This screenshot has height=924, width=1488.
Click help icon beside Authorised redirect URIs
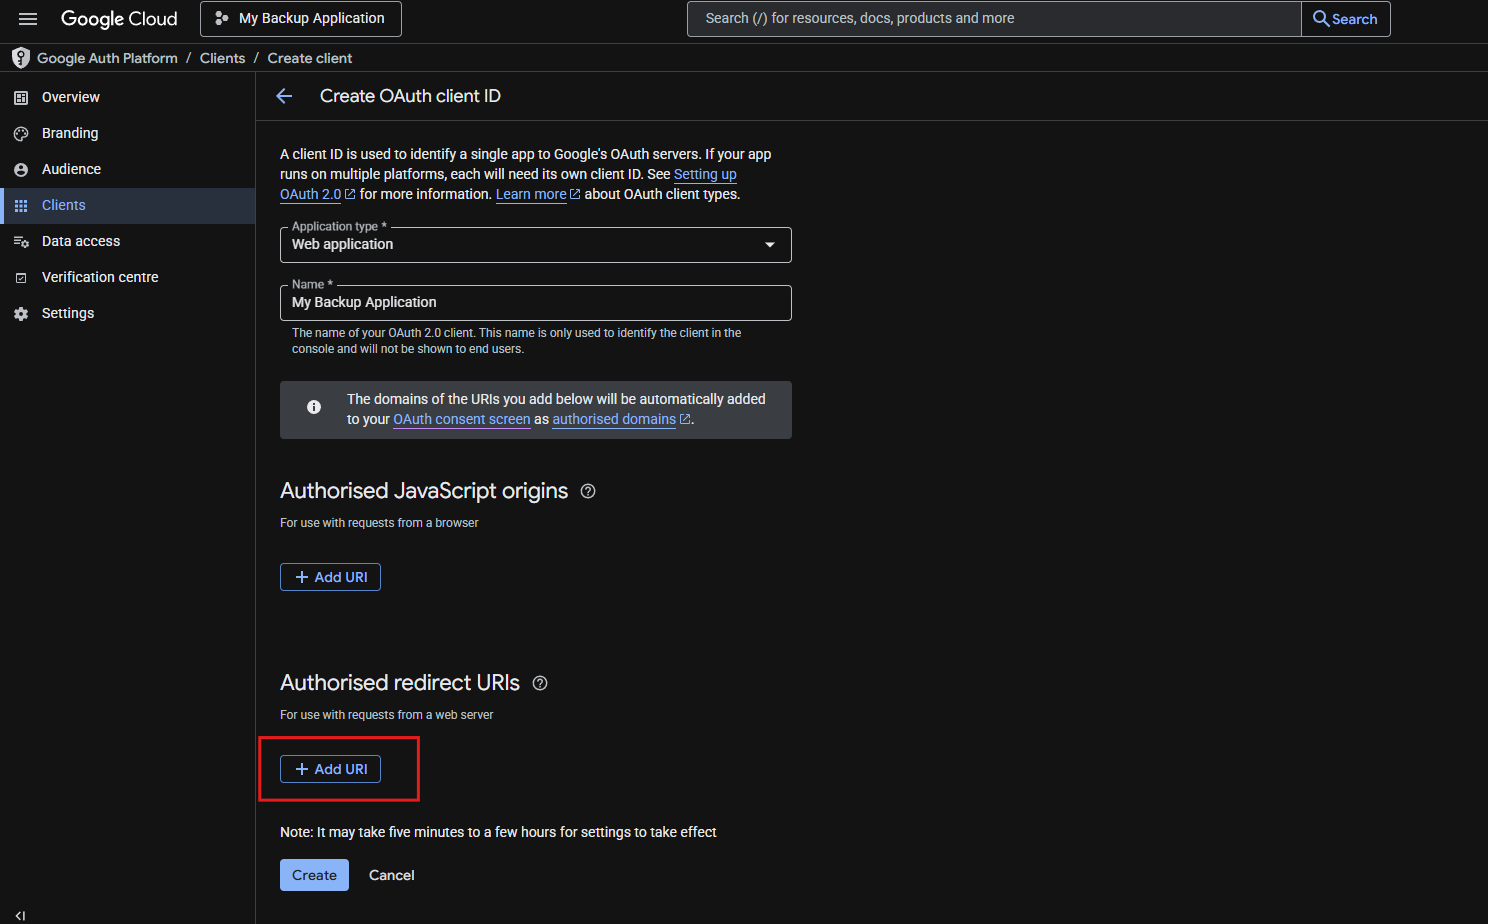click(x=540, y=683)
